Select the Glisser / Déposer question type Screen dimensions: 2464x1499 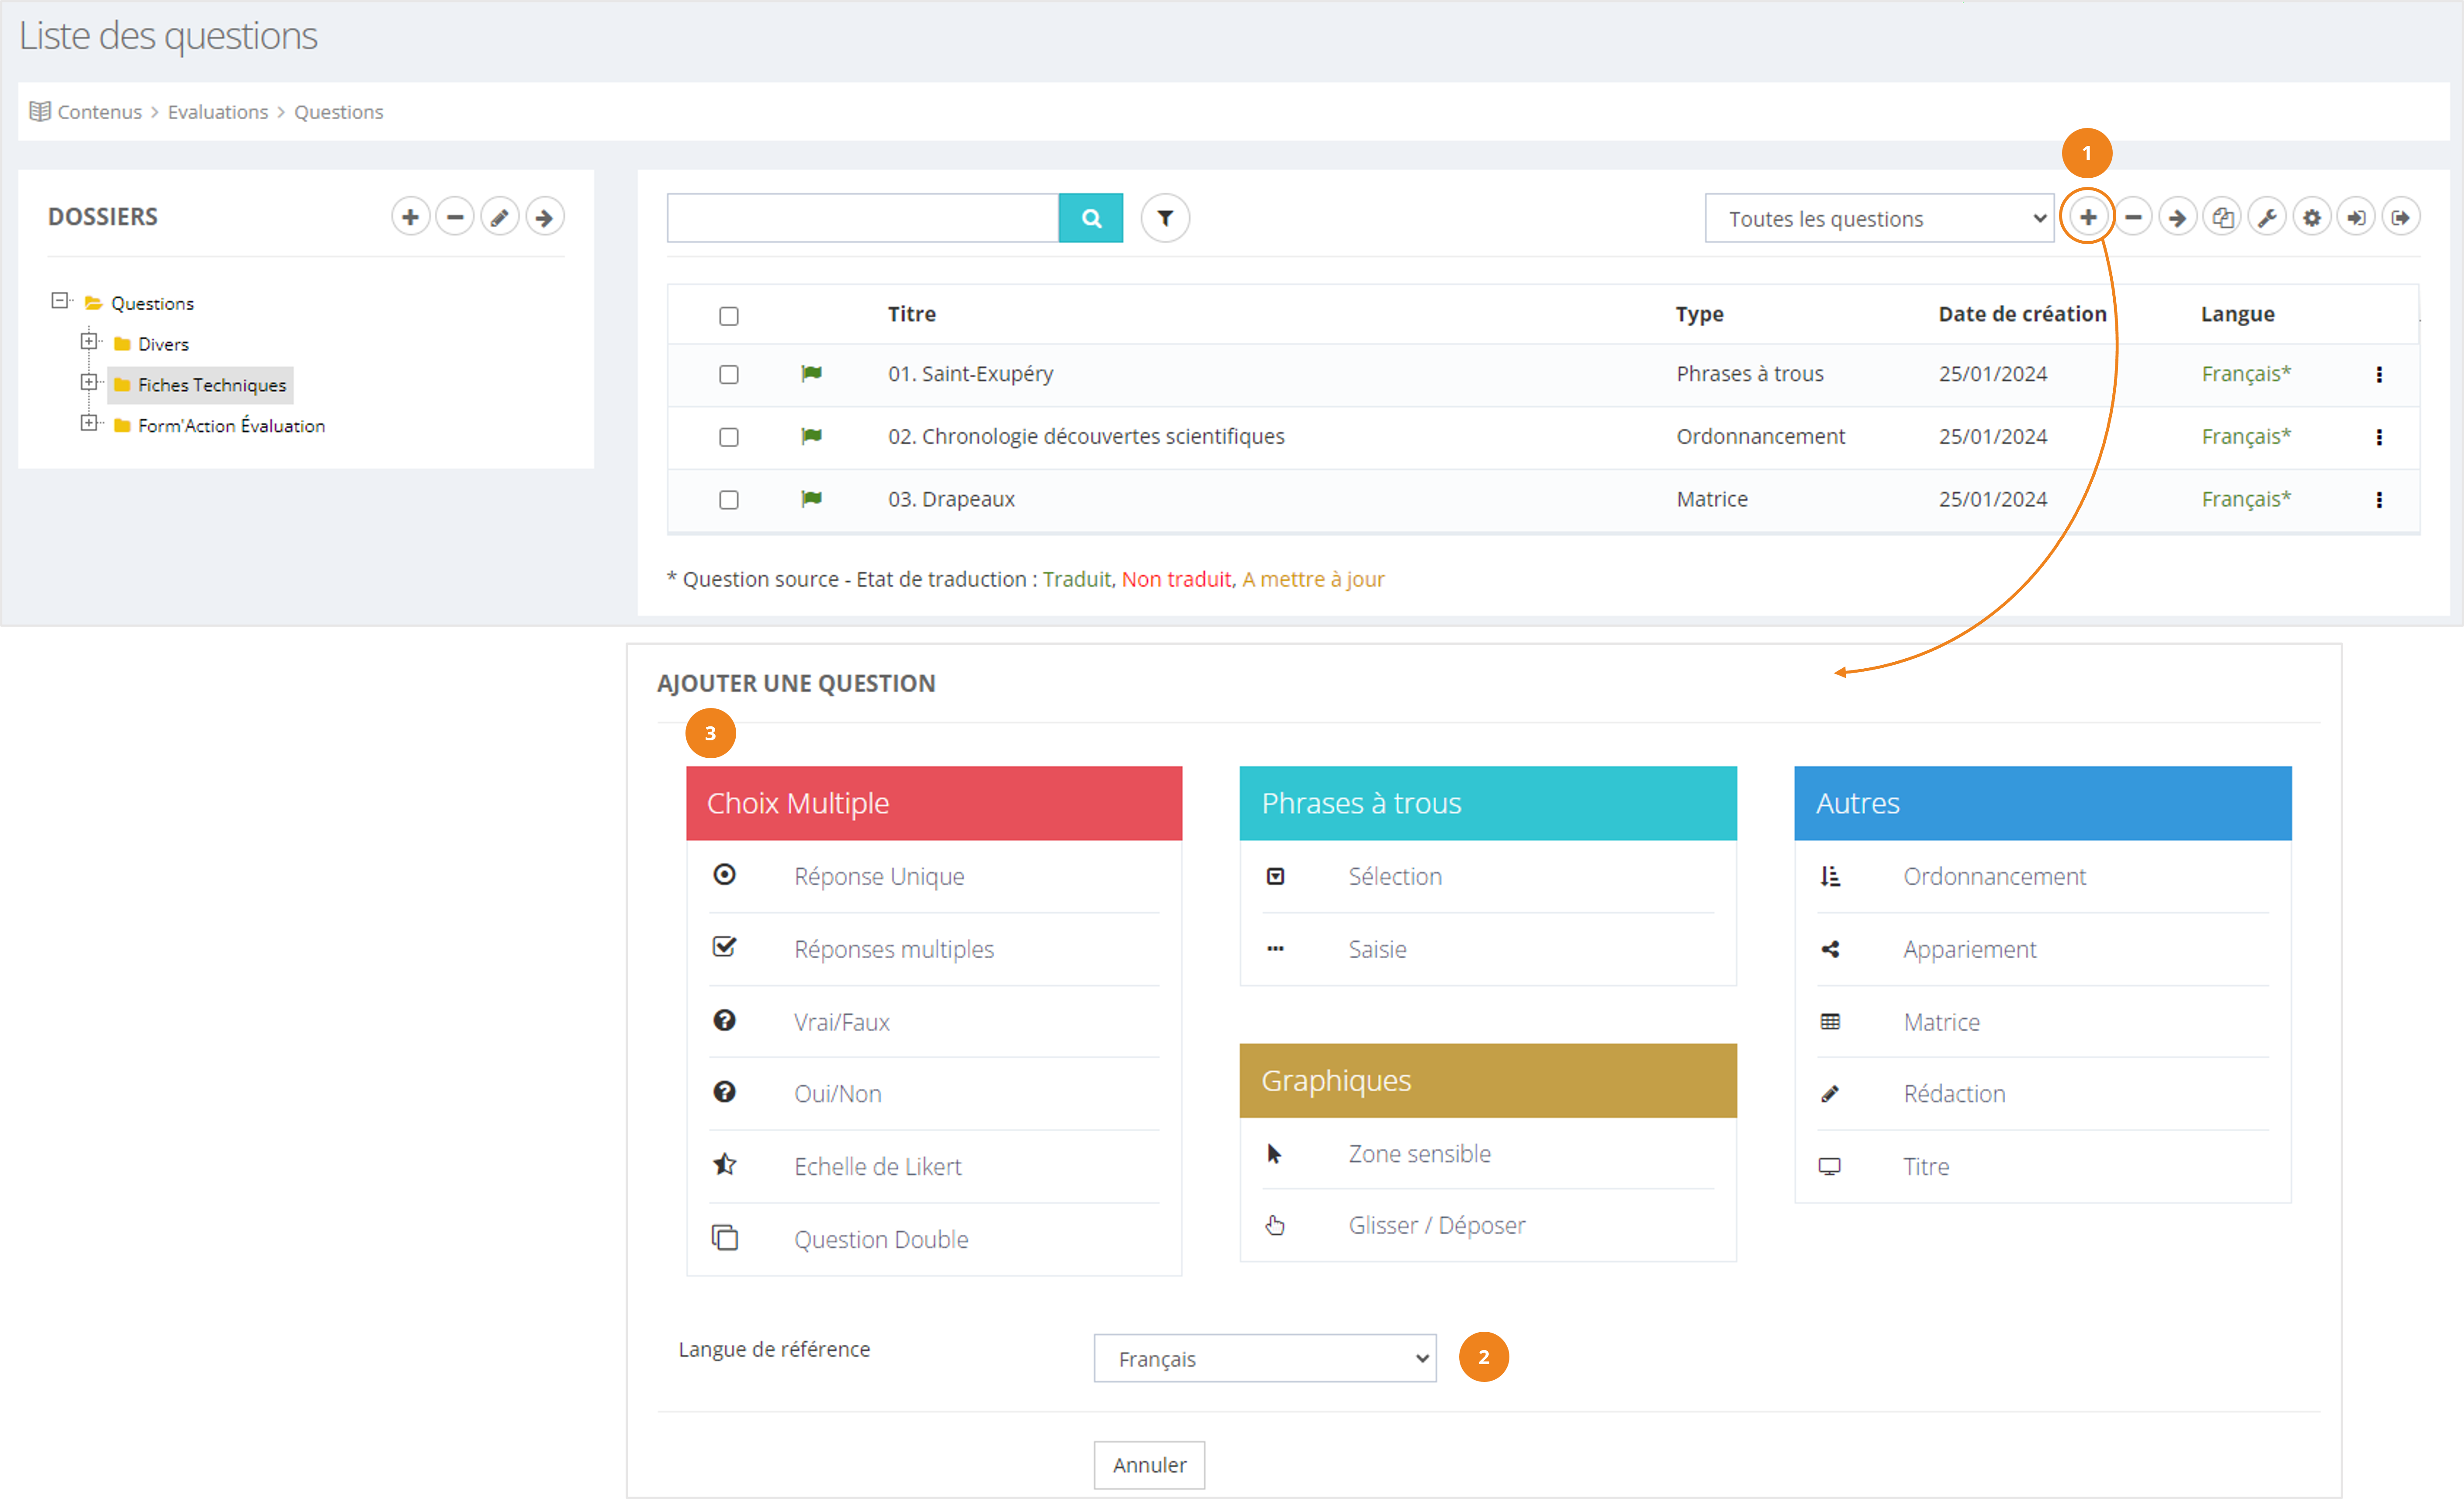[1436, 1225]
